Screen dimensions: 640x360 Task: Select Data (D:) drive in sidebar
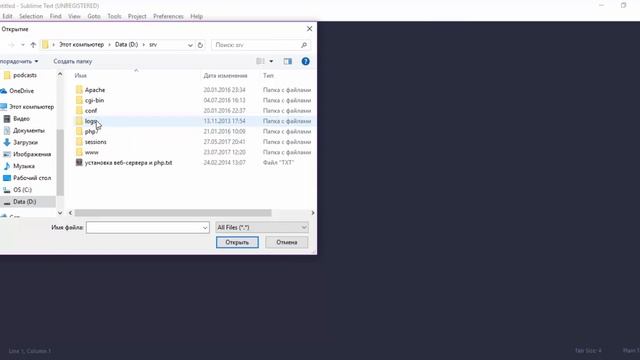coord(24,202)
